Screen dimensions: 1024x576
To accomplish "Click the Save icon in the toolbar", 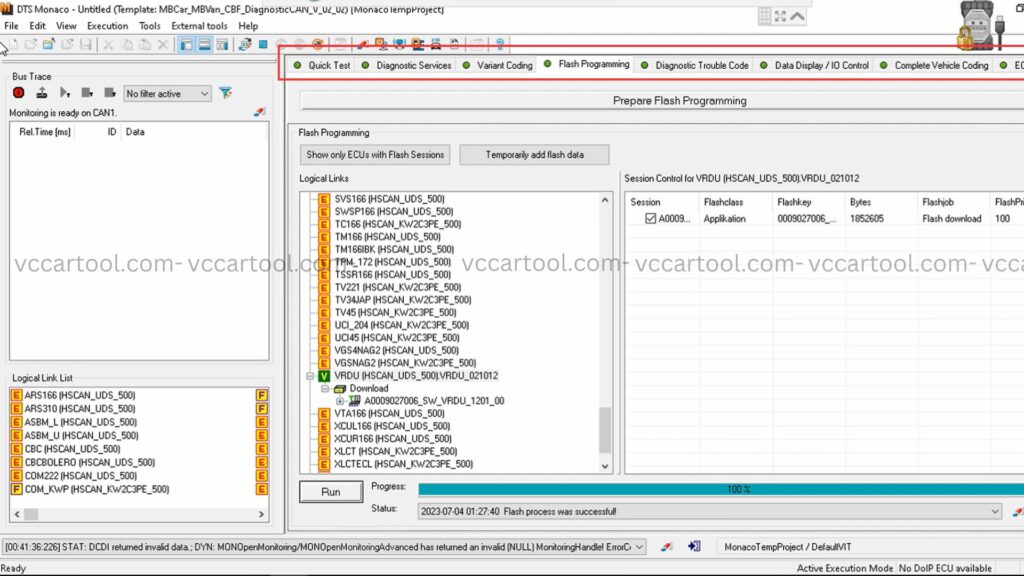I will (x=86, y=44).
